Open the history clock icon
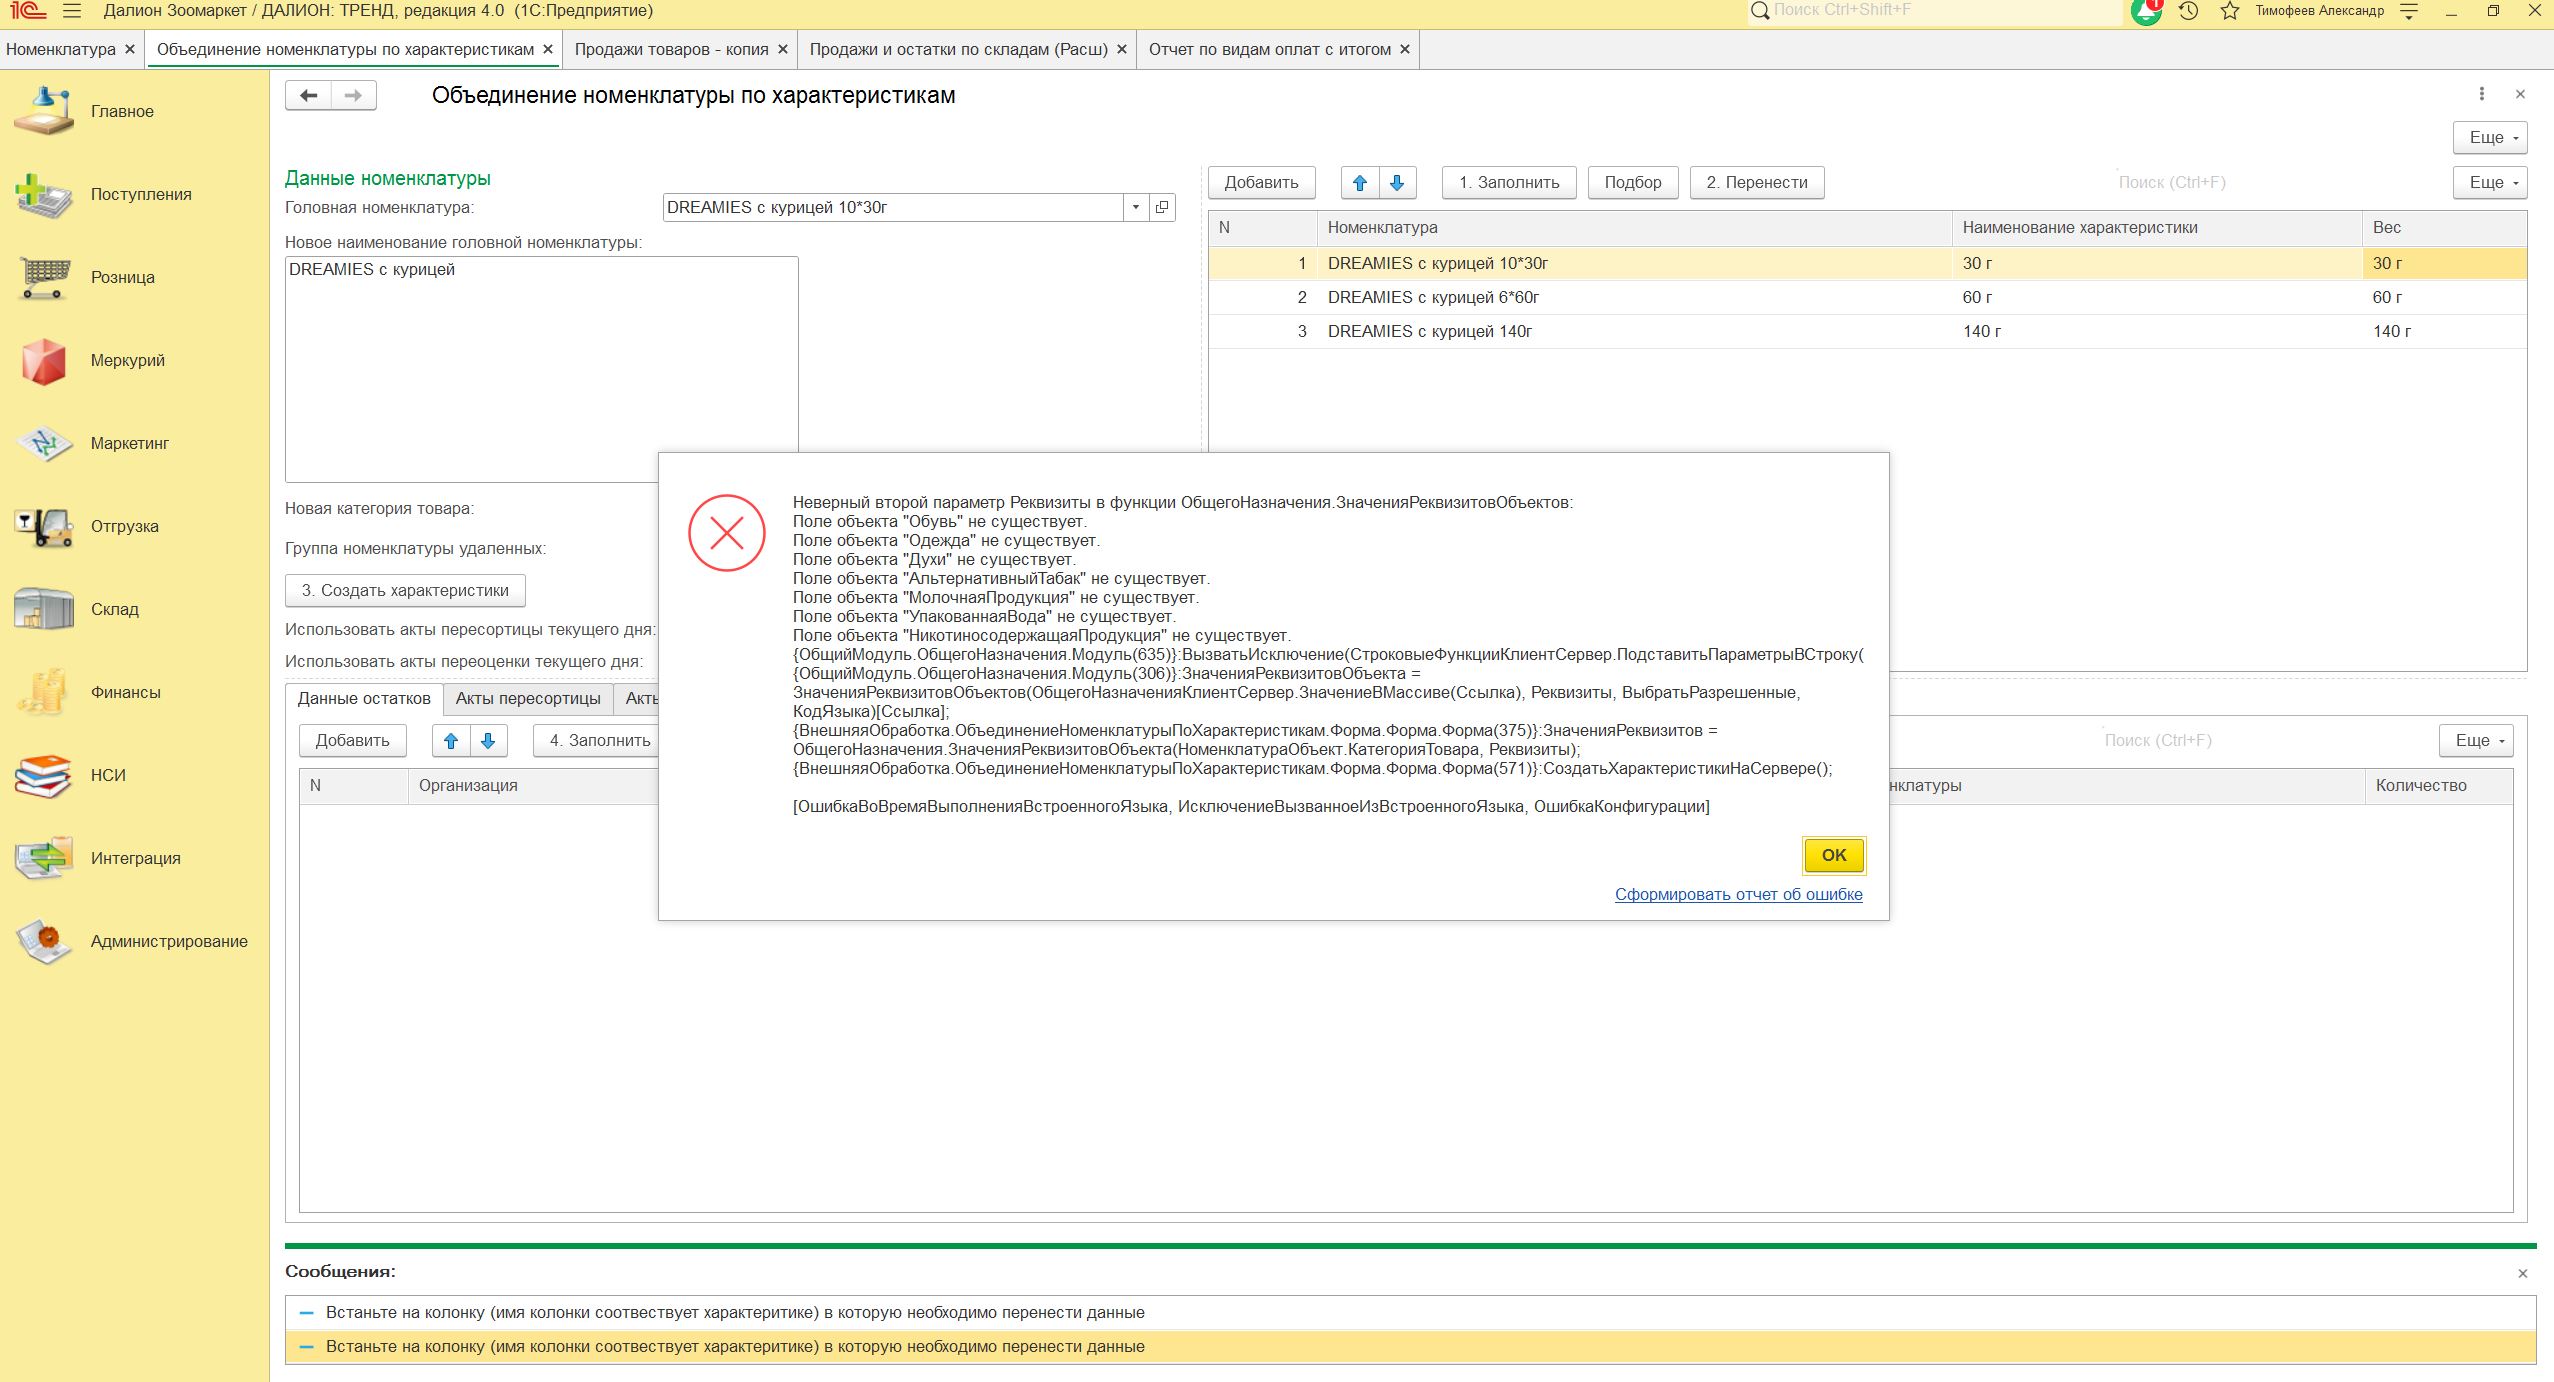2554x1382 pixels. 2189,12
